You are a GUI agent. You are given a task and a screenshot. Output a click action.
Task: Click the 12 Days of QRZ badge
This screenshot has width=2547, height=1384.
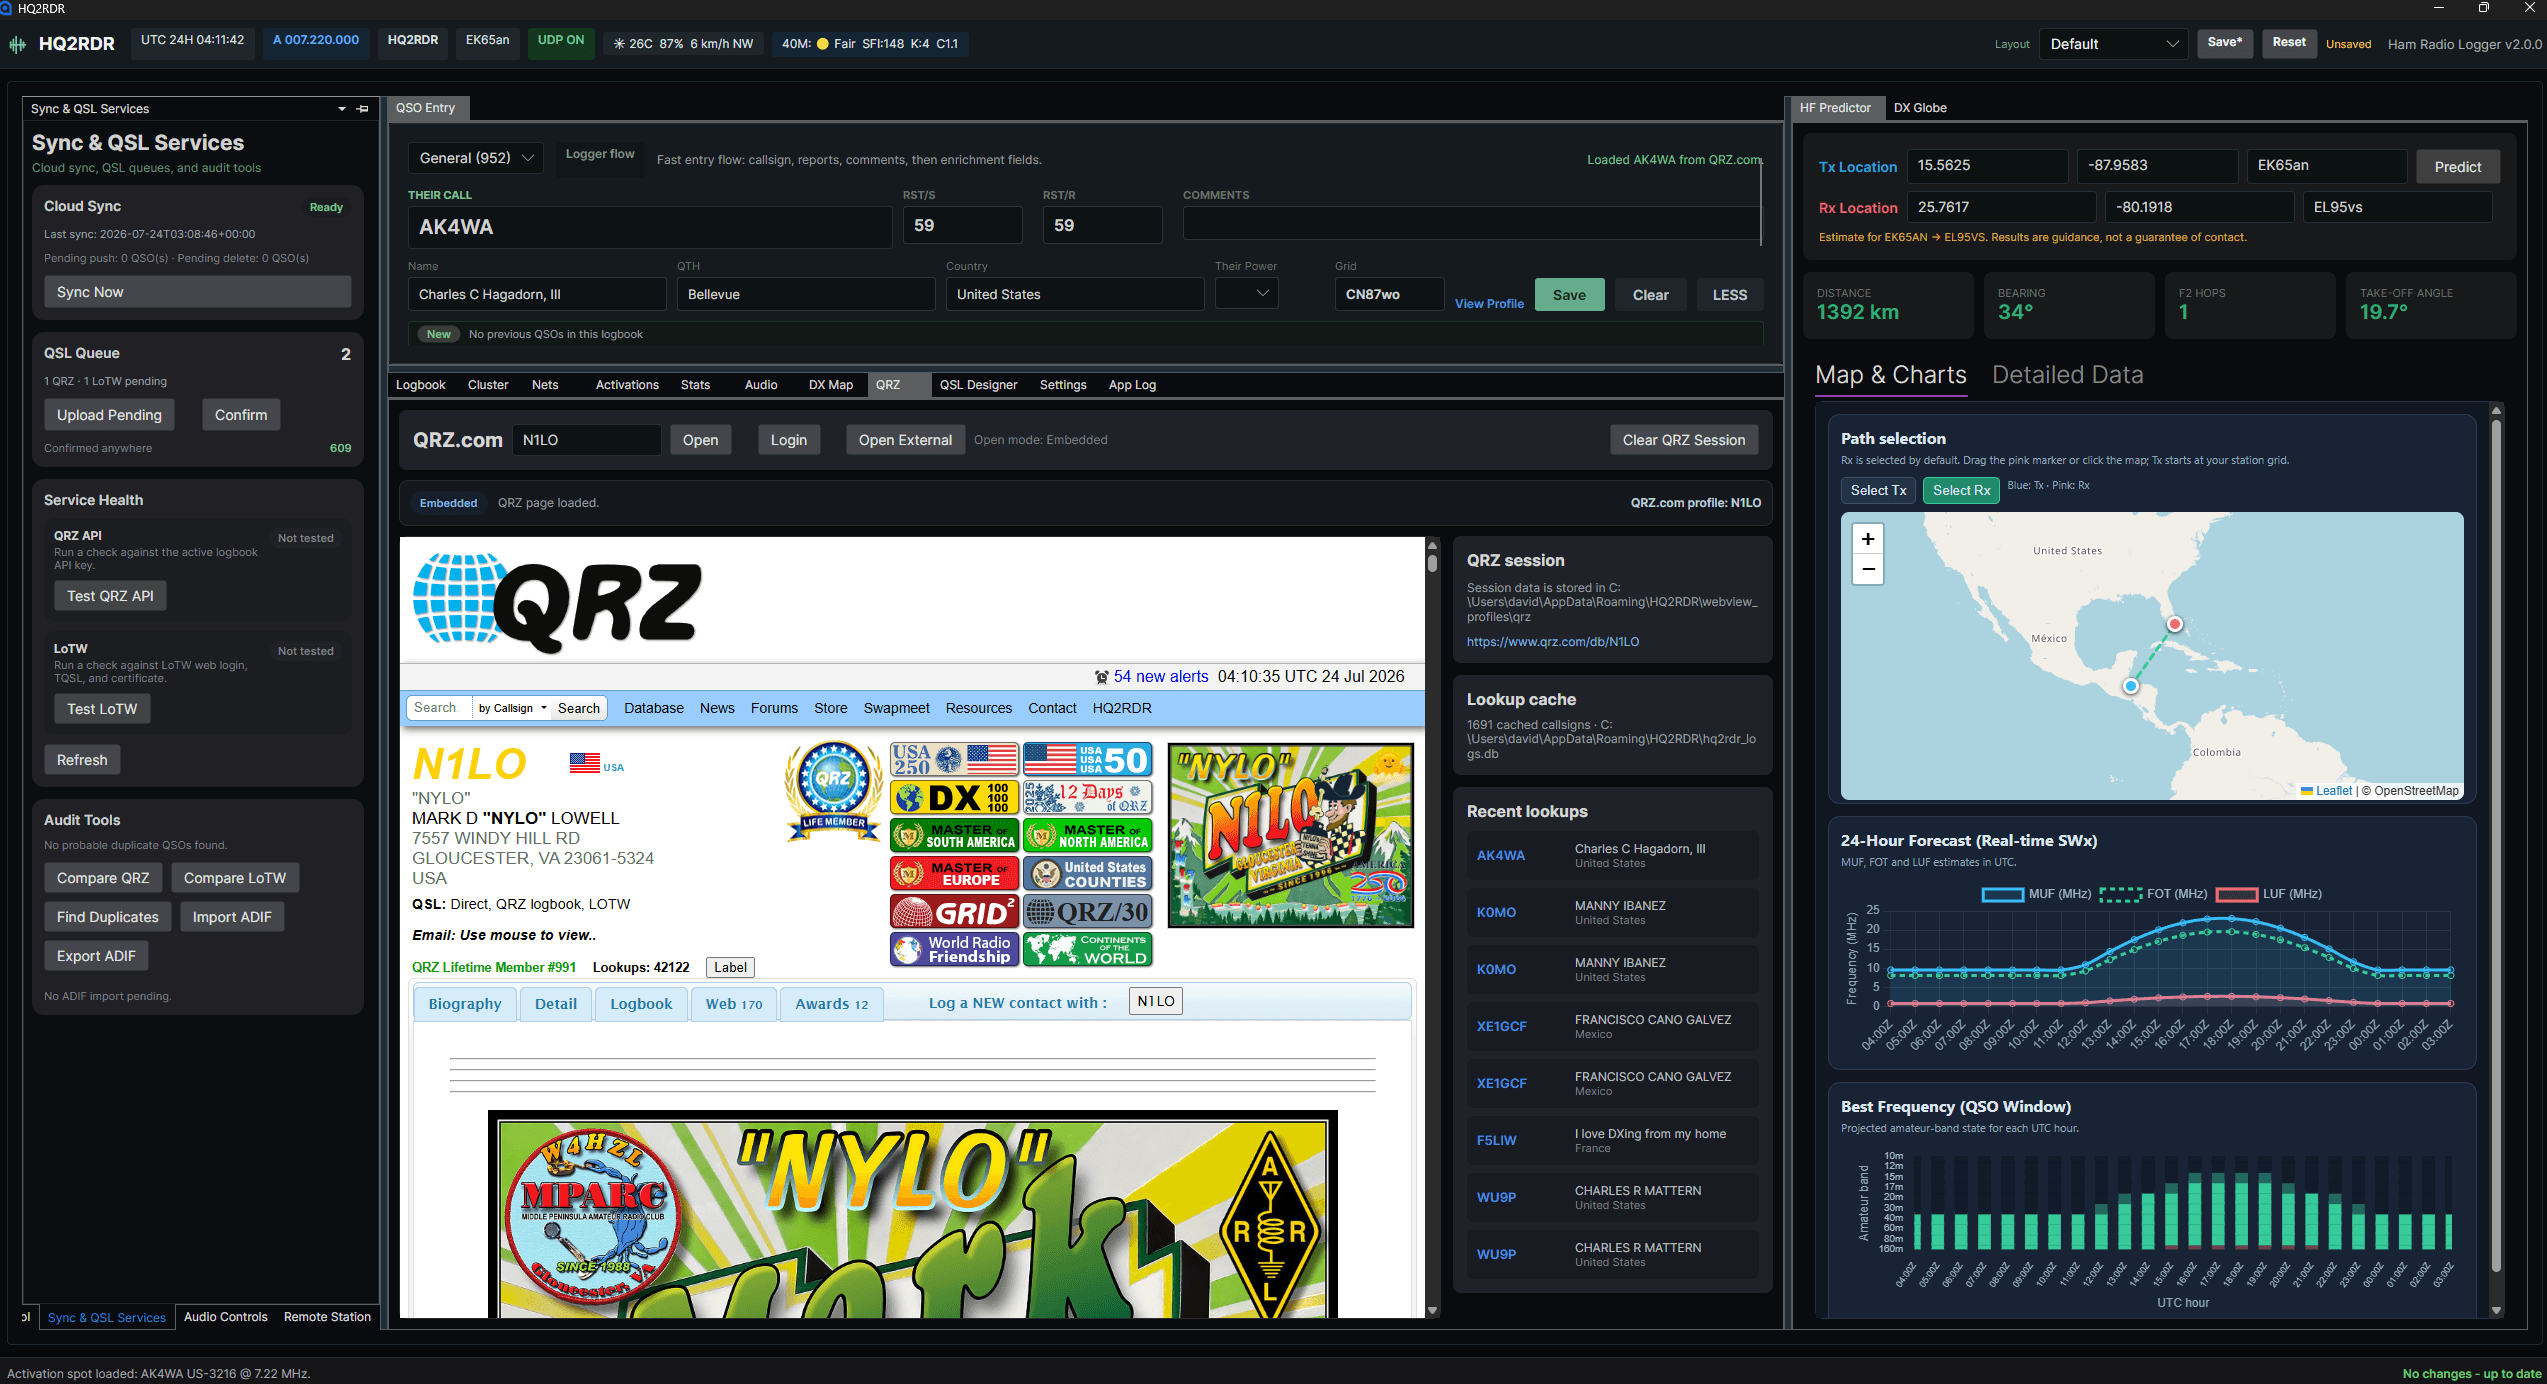[1087, 797]
